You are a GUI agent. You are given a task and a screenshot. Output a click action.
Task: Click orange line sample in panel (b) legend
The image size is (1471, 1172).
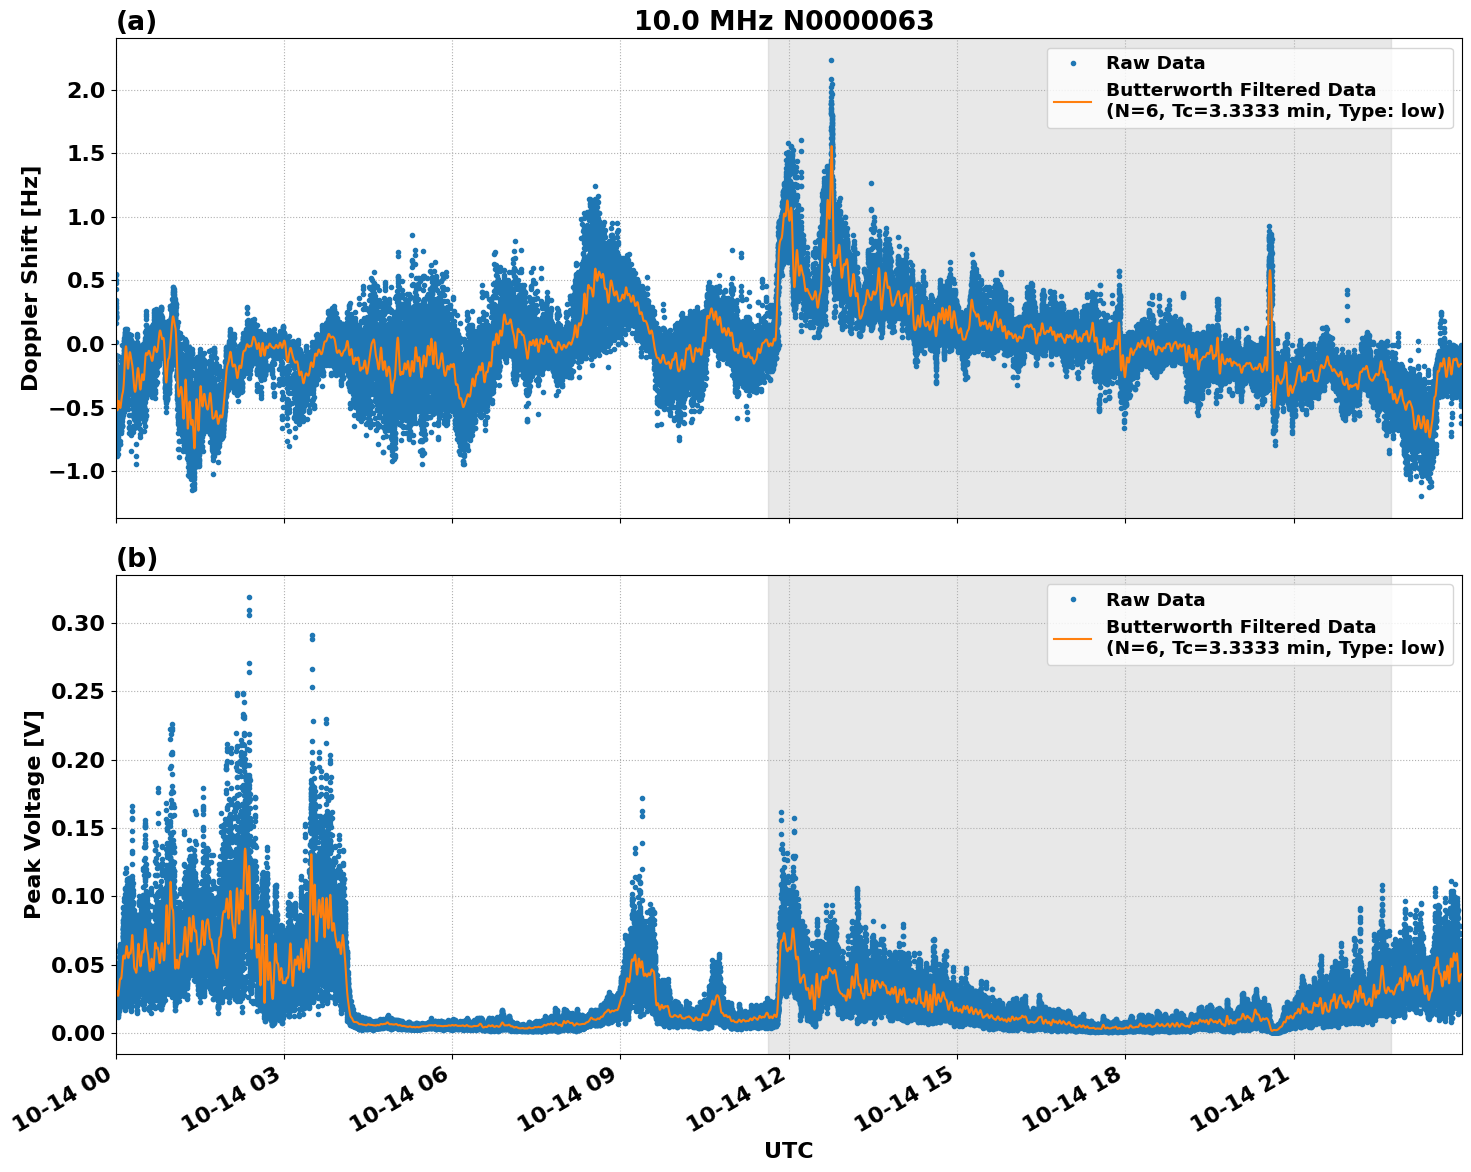point(1072,638)
